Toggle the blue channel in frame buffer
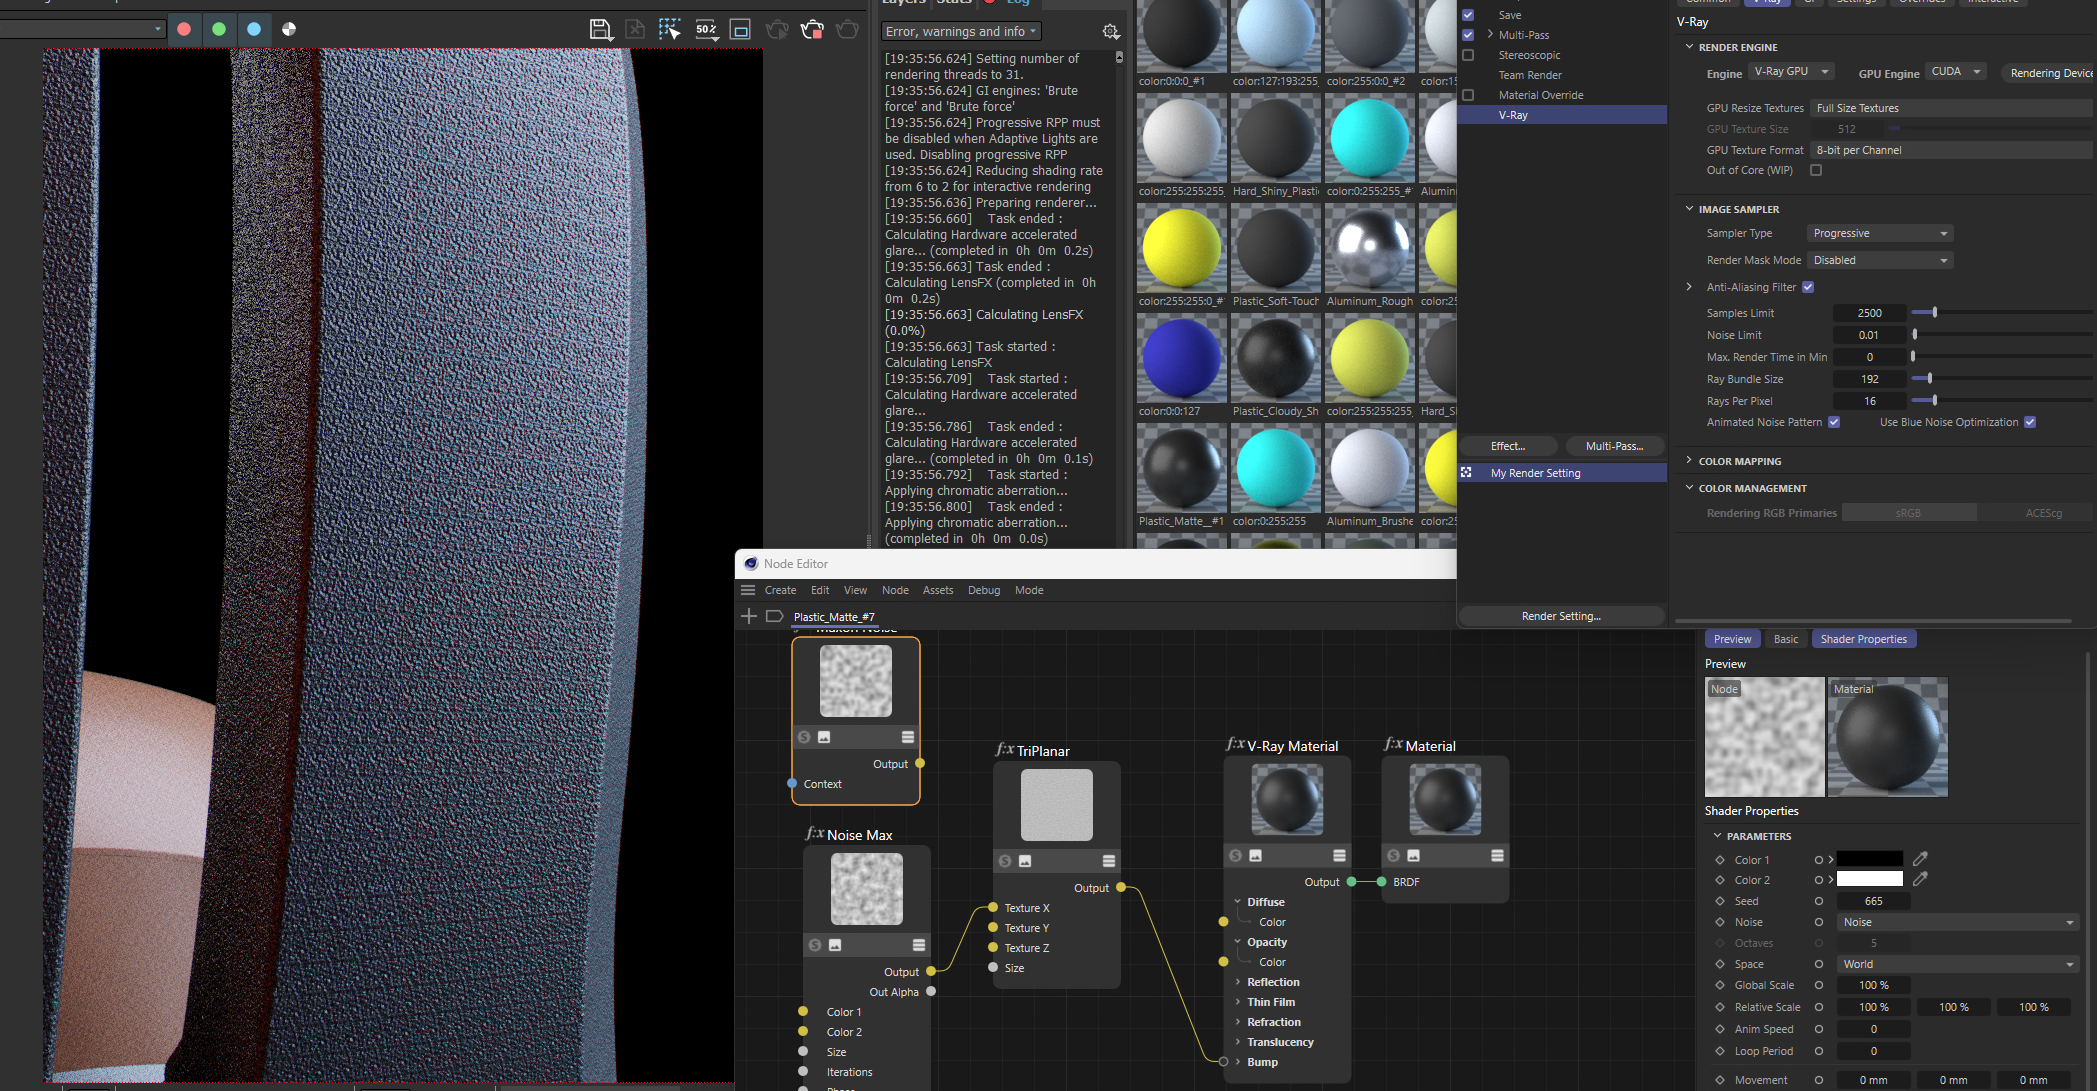The height and width of the screenshot is (1091, 2097). 254,29
